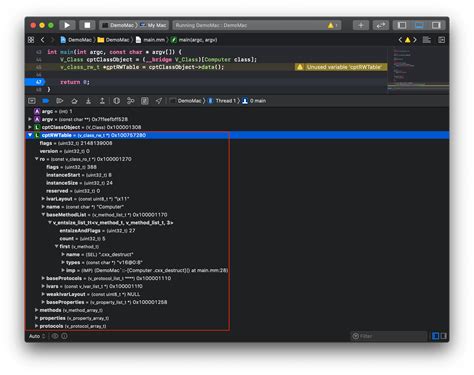474x375 pixels.
Task: Select the argc variable row
Action: (237, 111)
